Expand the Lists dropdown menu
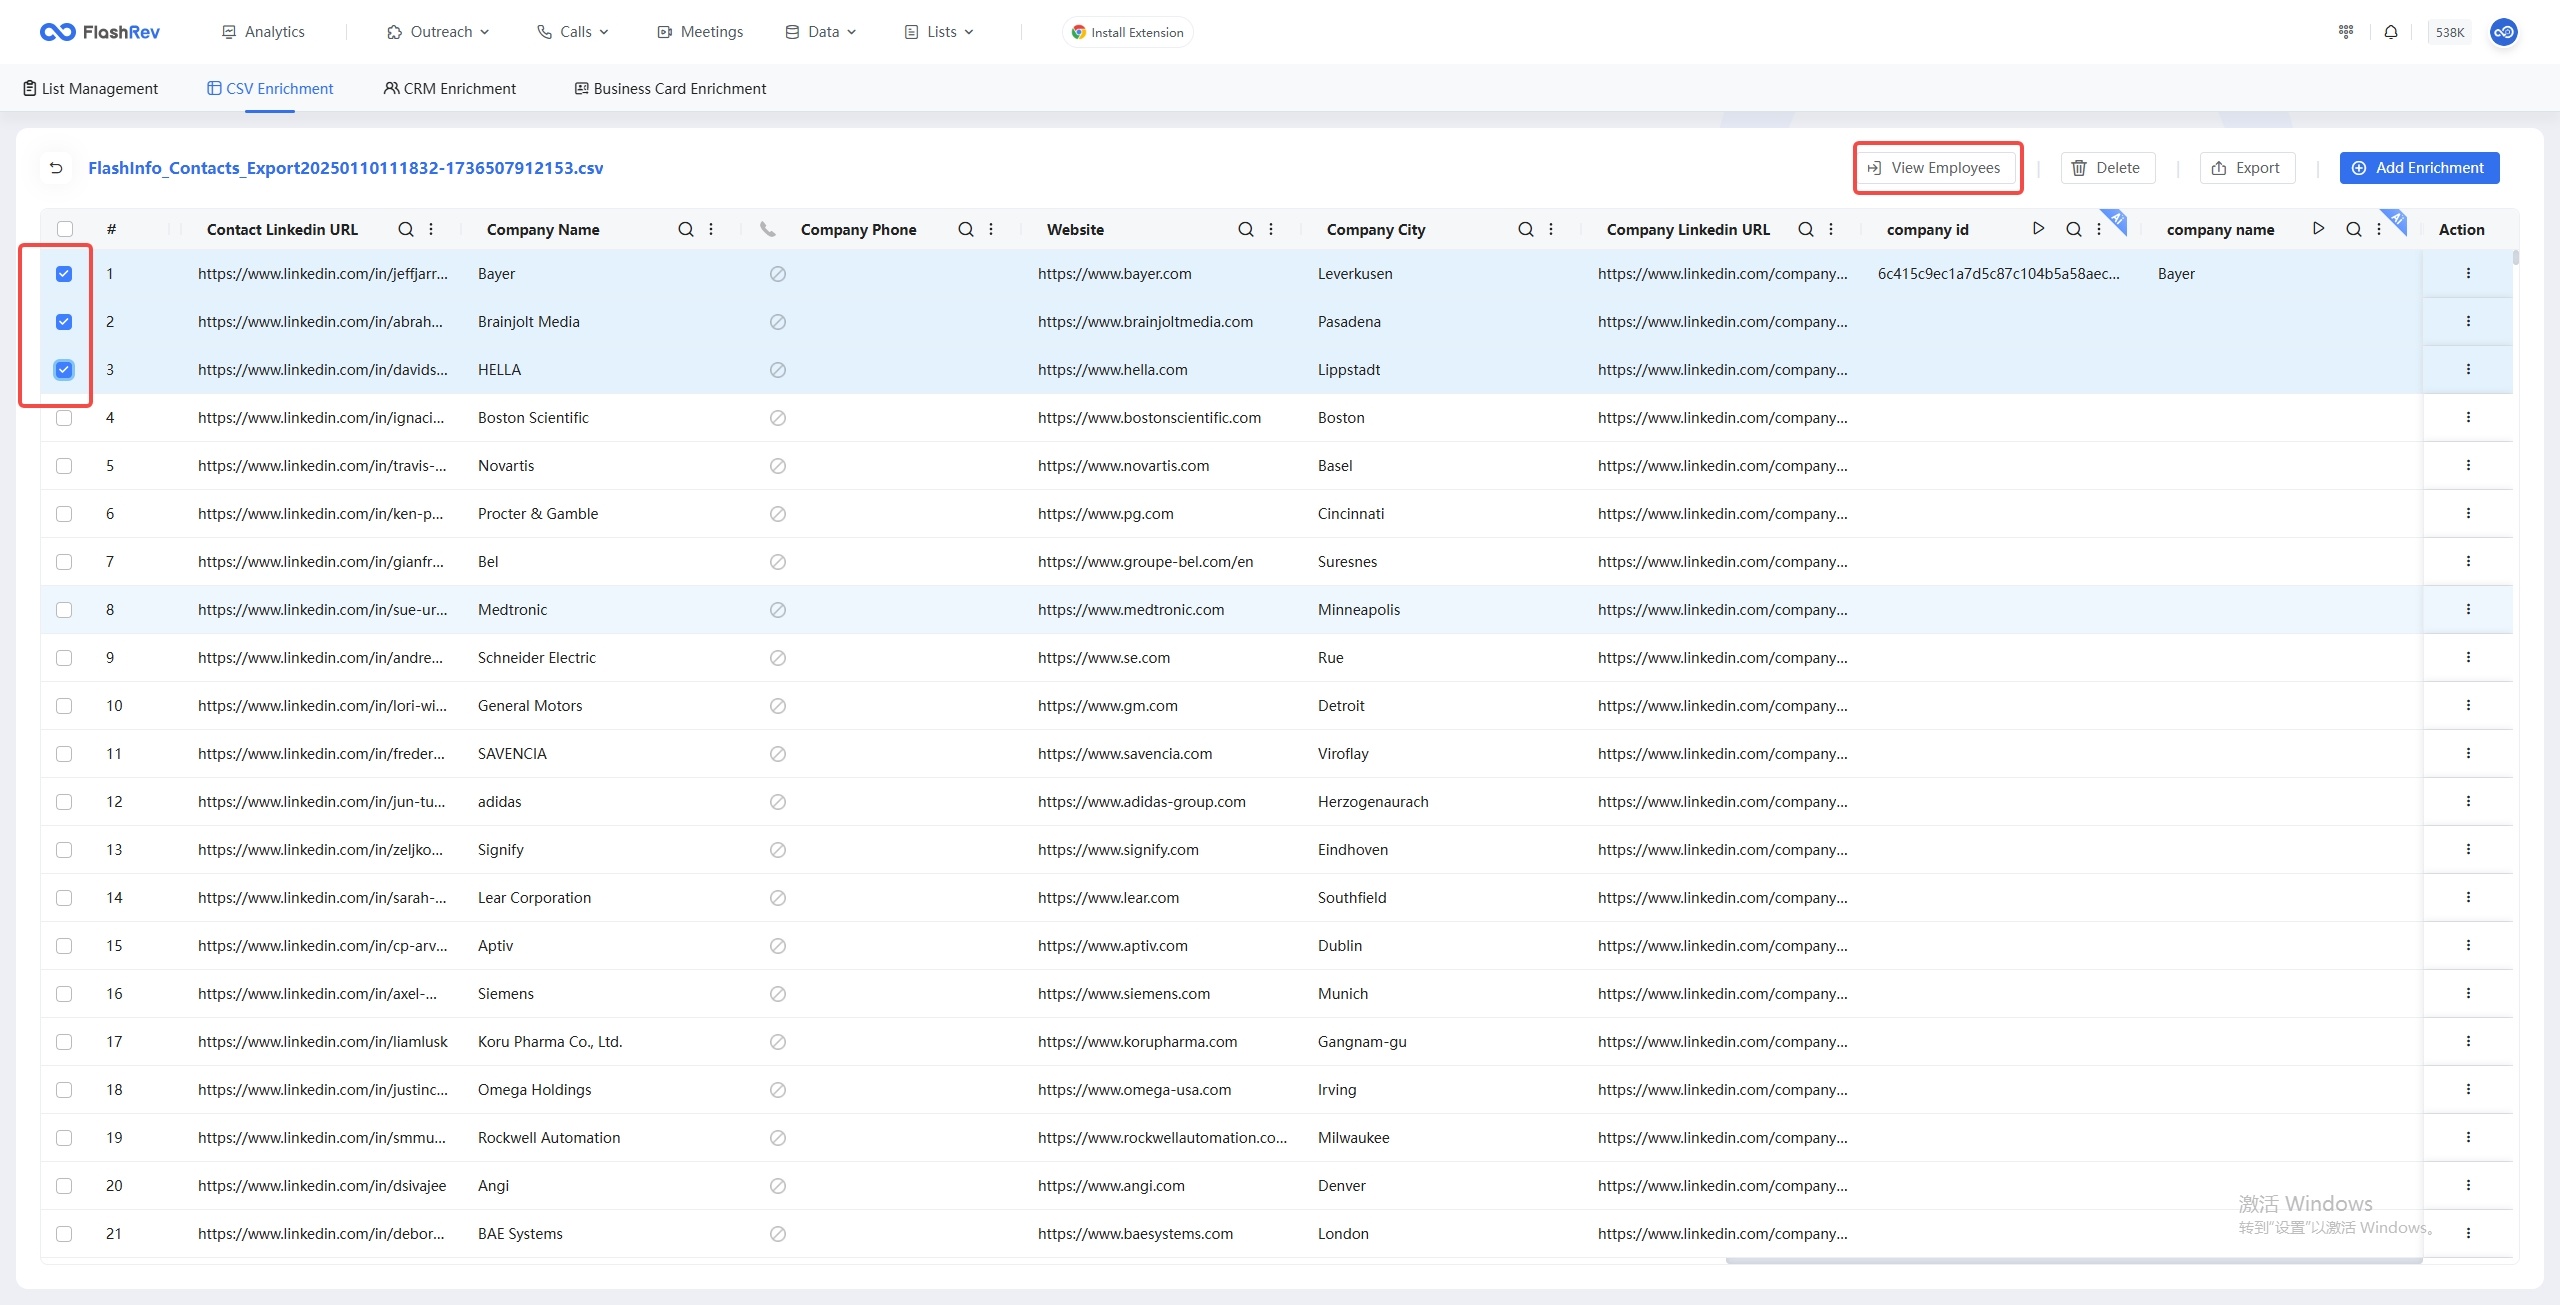The height and width of the screenshot is (1305, 2560). click(x=938, y=32)
